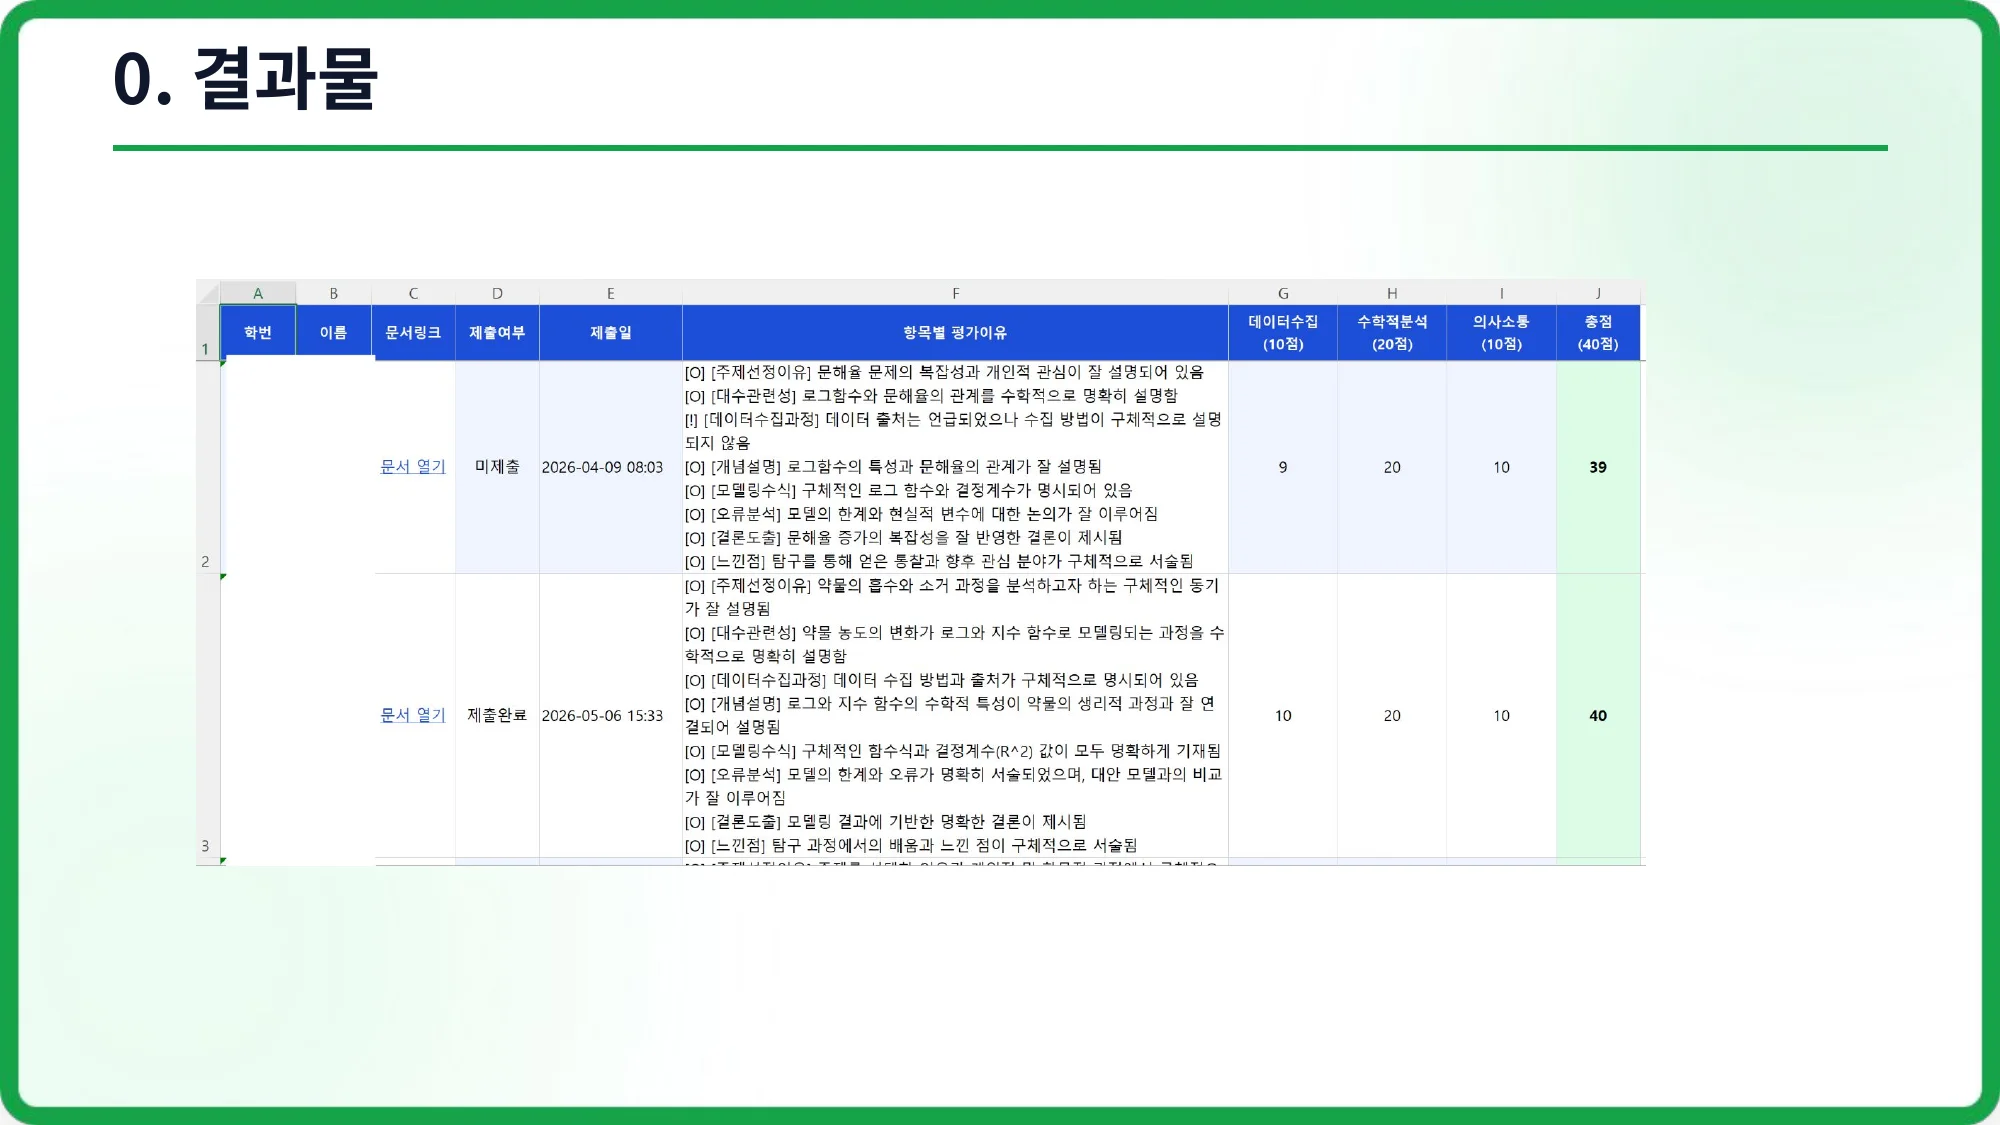
Task: Click the 학번 header cell
Action: 258,333
